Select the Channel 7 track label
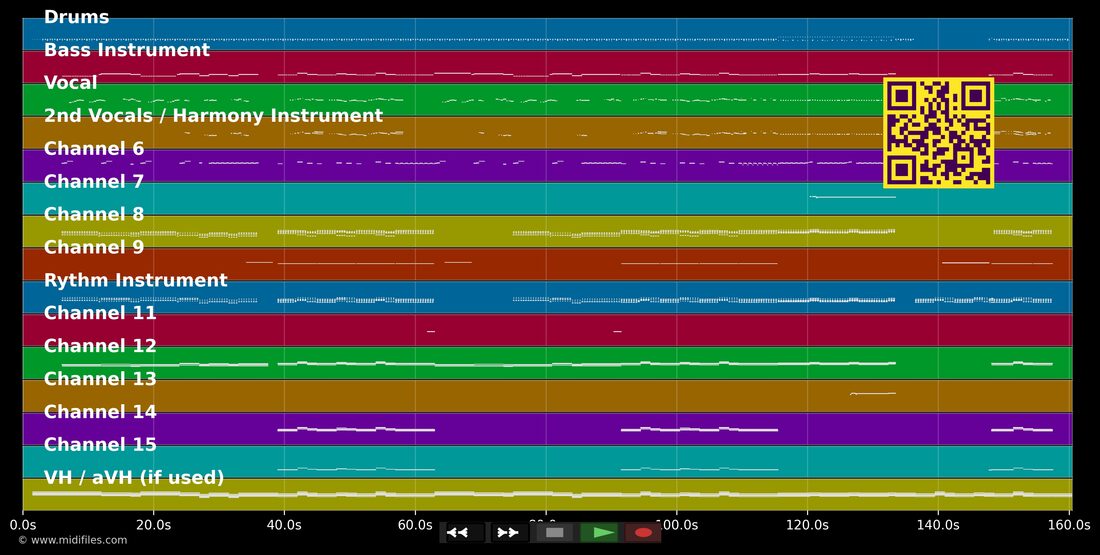Viewport: 1100px width, 555px height. (94, 182)
